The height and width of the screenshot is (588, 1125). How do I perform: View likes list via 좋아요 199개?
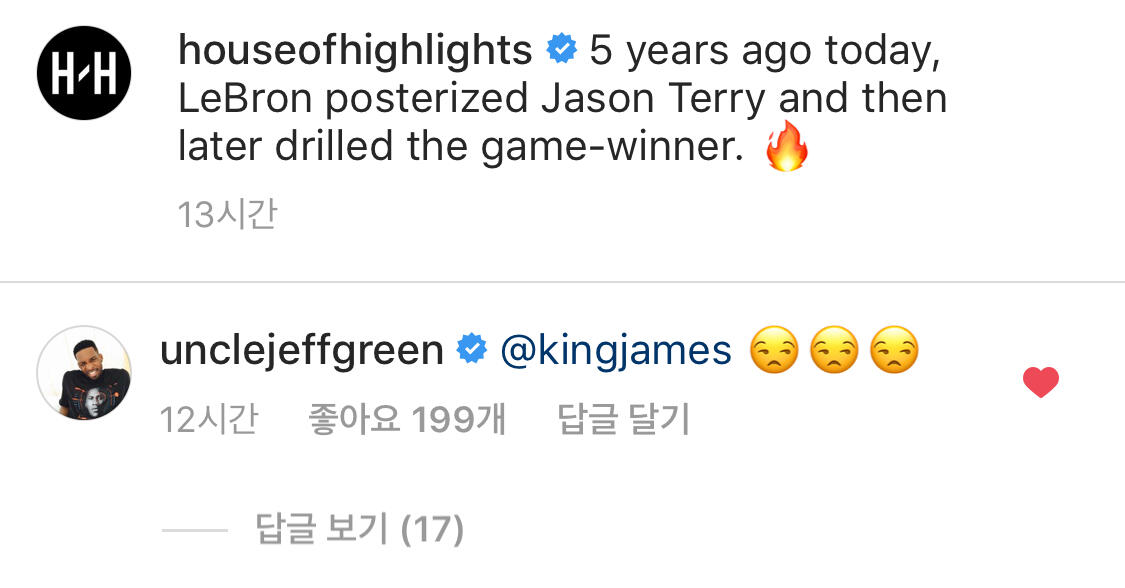pyautogui.click(x=407, y=420)
